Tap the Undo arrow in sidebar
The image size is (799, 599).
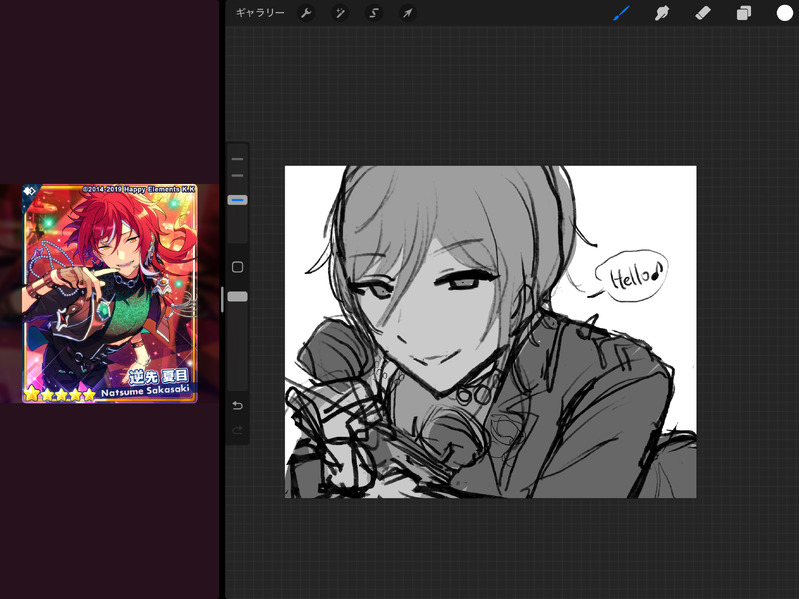pos(237,405)
